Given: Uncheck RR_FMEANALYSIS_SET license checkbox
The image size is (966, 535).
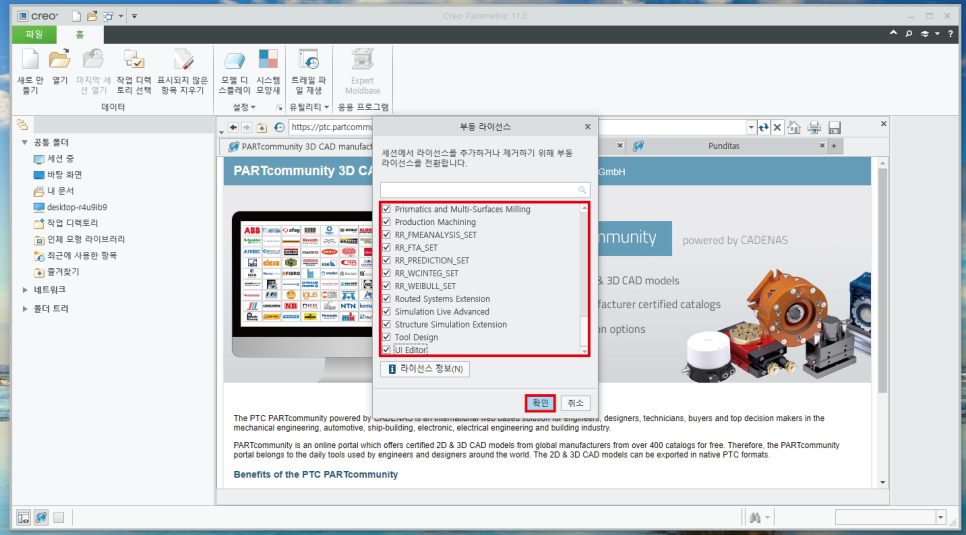Looking at the screenshot, I should click(x=387, y=235).
